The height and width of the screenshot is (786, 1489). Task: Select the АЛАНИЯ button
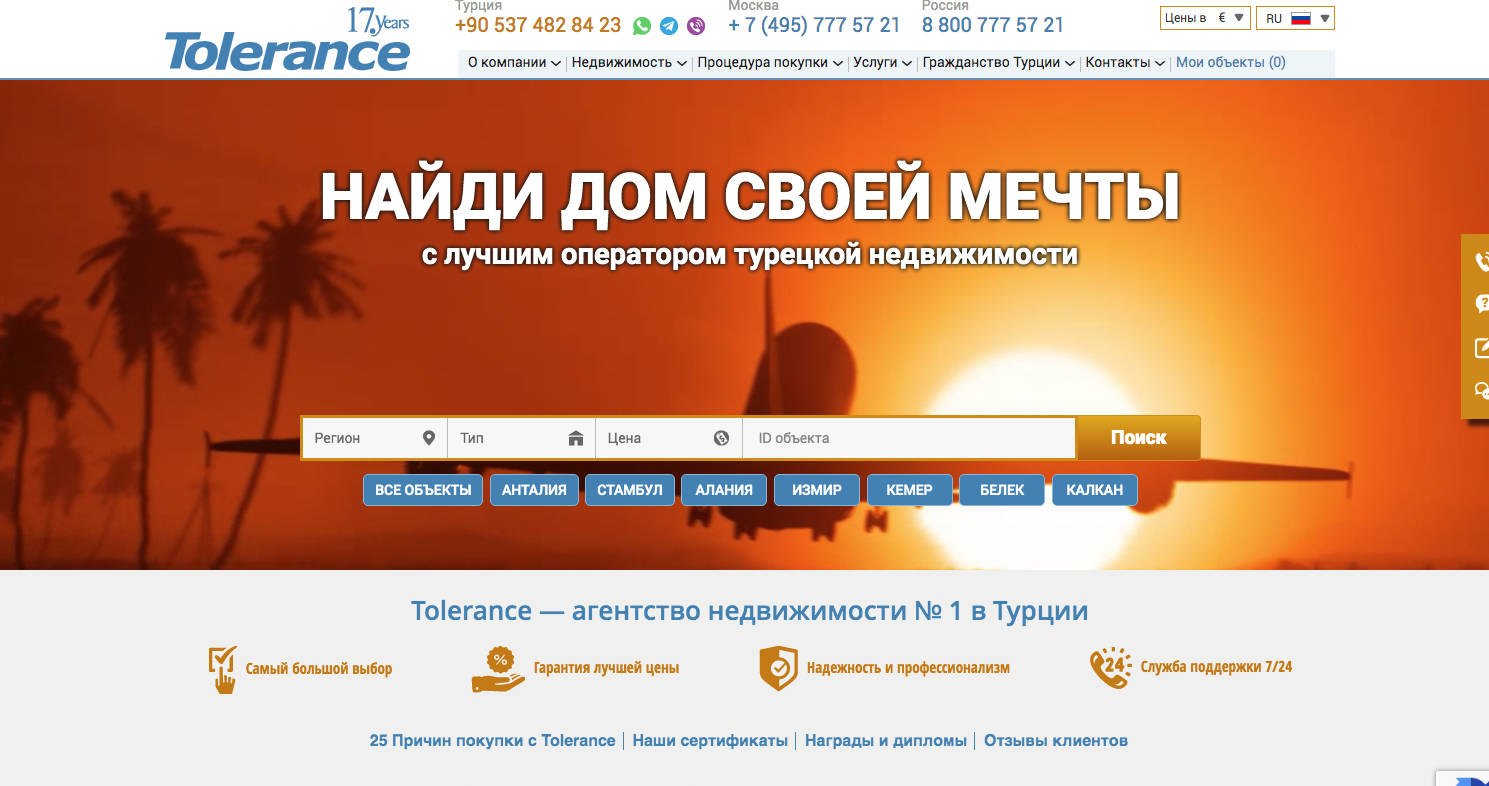click(724, 490)
